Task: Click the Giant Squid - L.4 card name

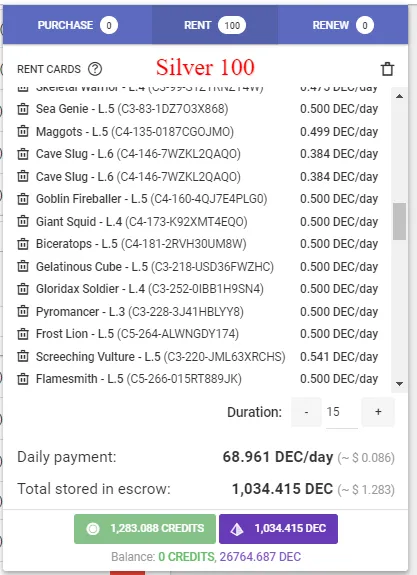Action: click(x=79, y=221)
